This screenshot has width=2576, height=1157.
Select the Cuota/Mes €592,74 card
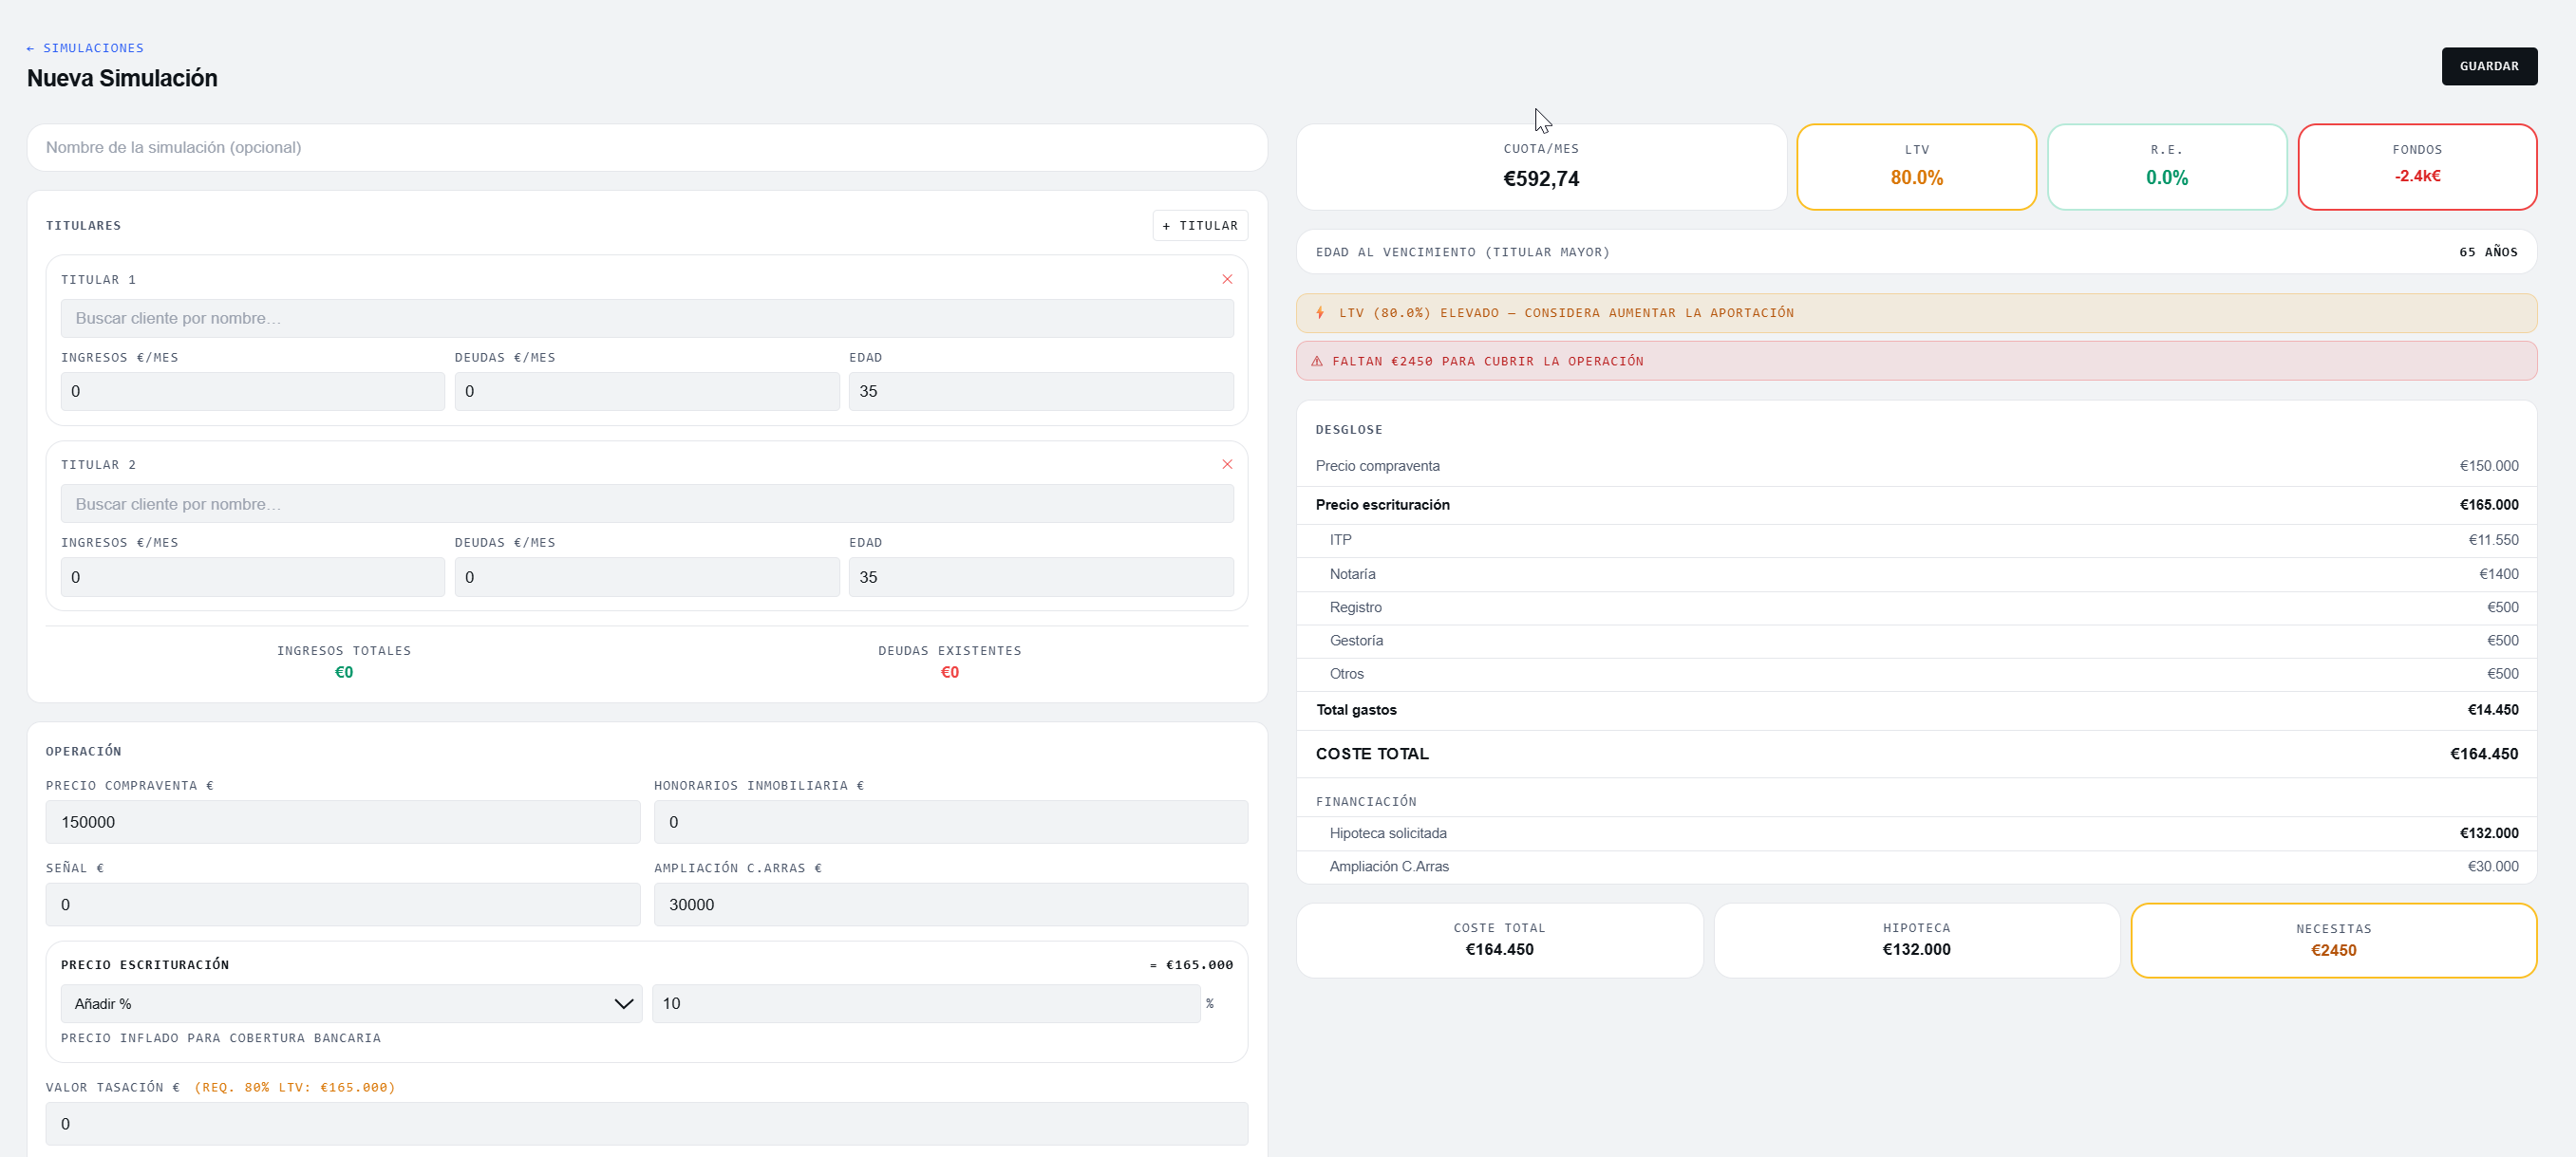1541,167
